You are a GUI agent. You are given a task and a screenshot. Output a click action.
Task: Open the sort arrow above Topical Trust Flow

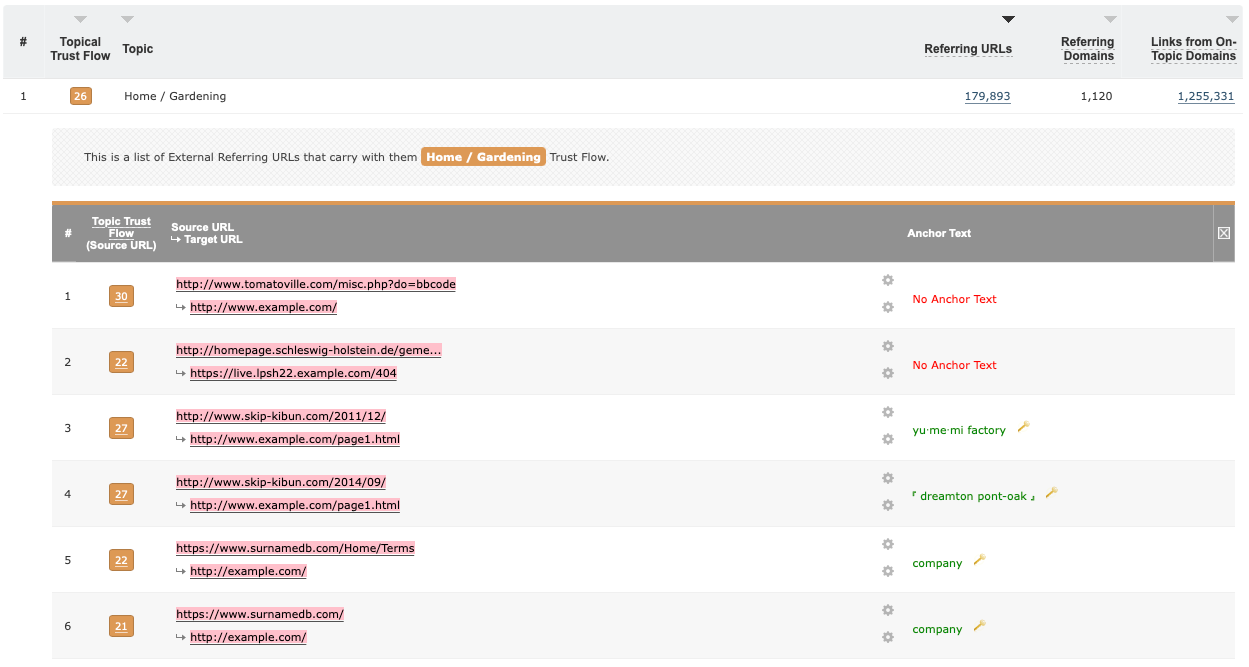79,18
